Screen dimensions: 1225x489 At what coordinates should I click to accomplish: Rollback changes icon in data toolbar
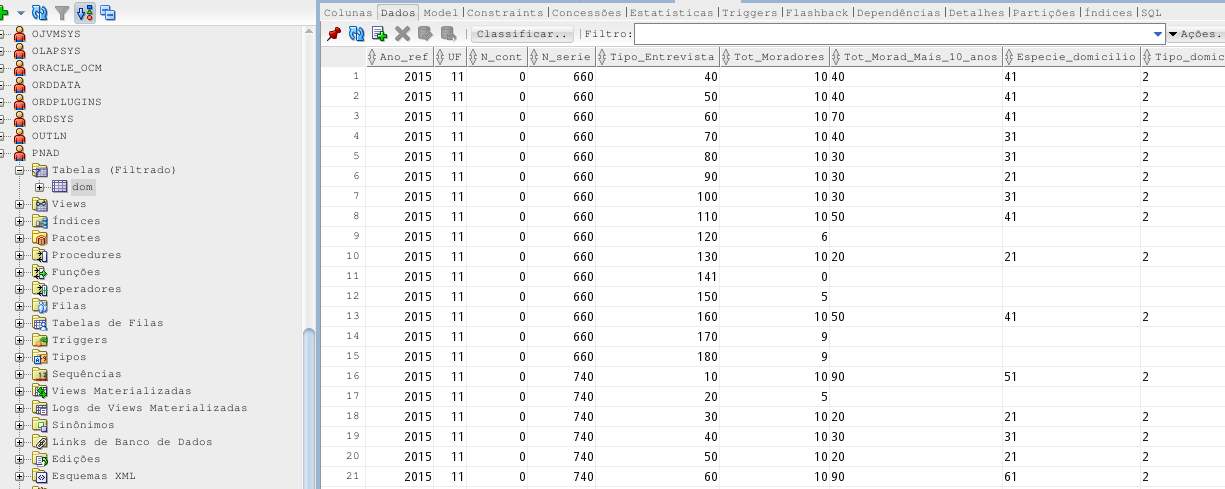[448, 34]
